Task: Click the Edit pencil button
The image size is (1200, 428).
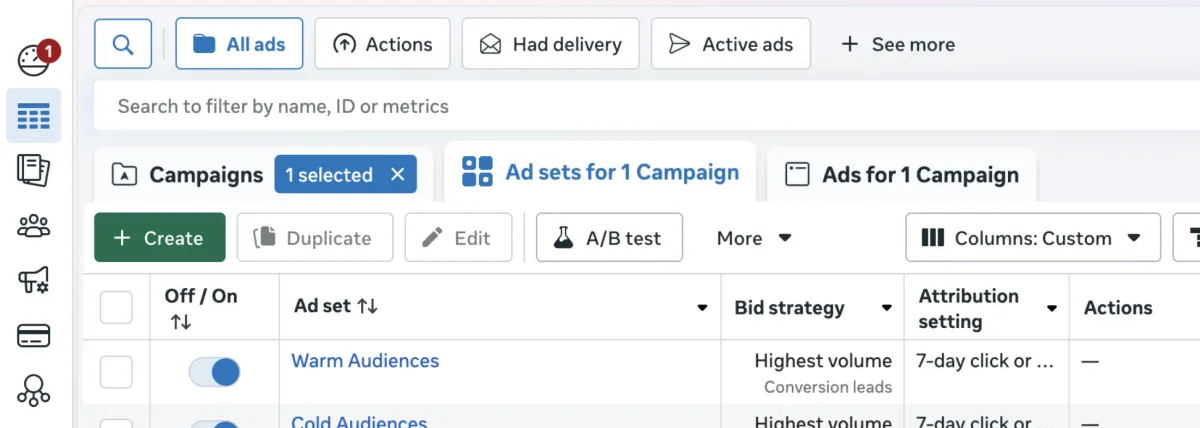Action: tap(458, 238)
